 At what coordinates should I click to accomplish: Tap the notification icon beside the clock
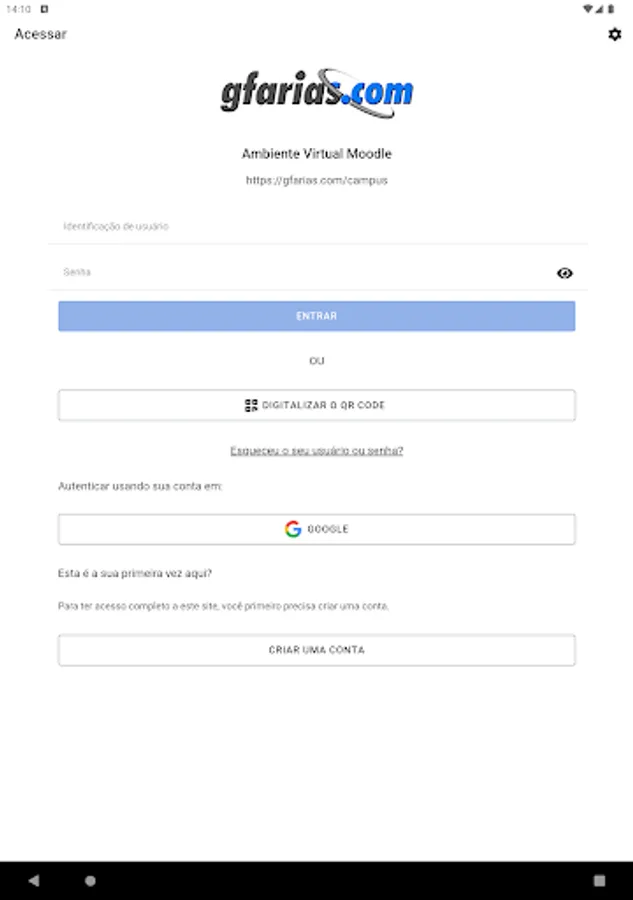[45, 9]
